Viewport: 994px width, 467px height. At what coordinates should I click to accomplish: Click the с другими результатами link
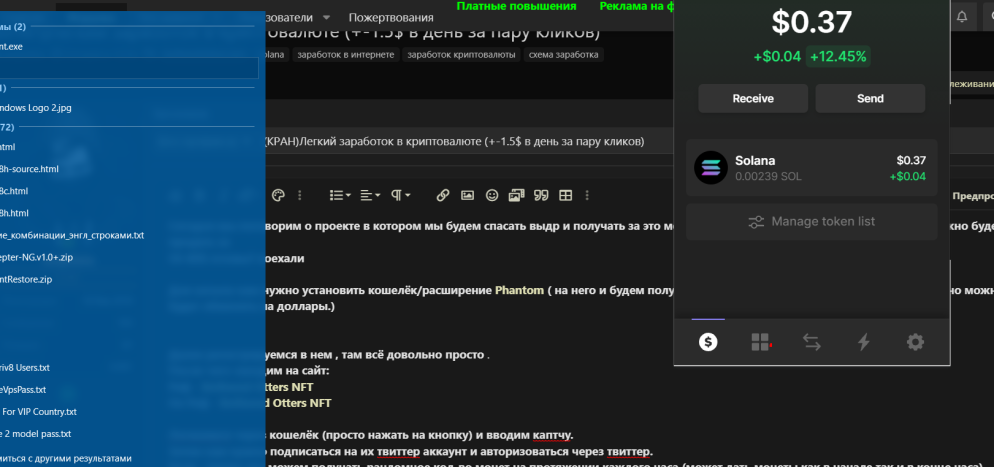click(x=65, y=458)
